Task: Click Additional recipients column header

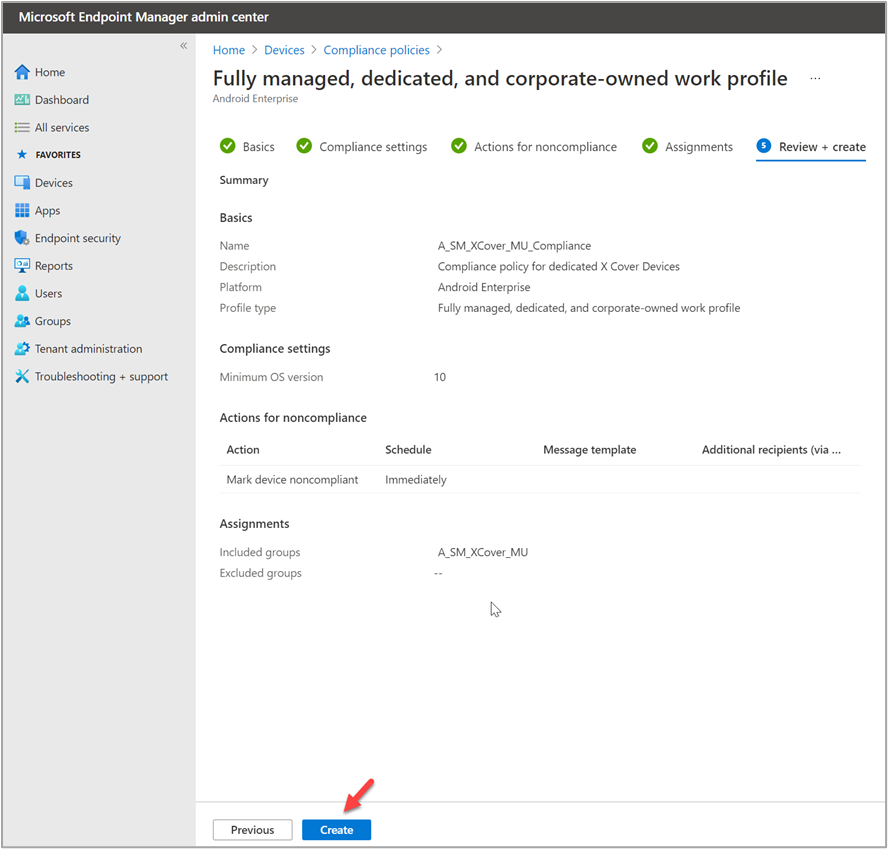Action: pos(771,450)
